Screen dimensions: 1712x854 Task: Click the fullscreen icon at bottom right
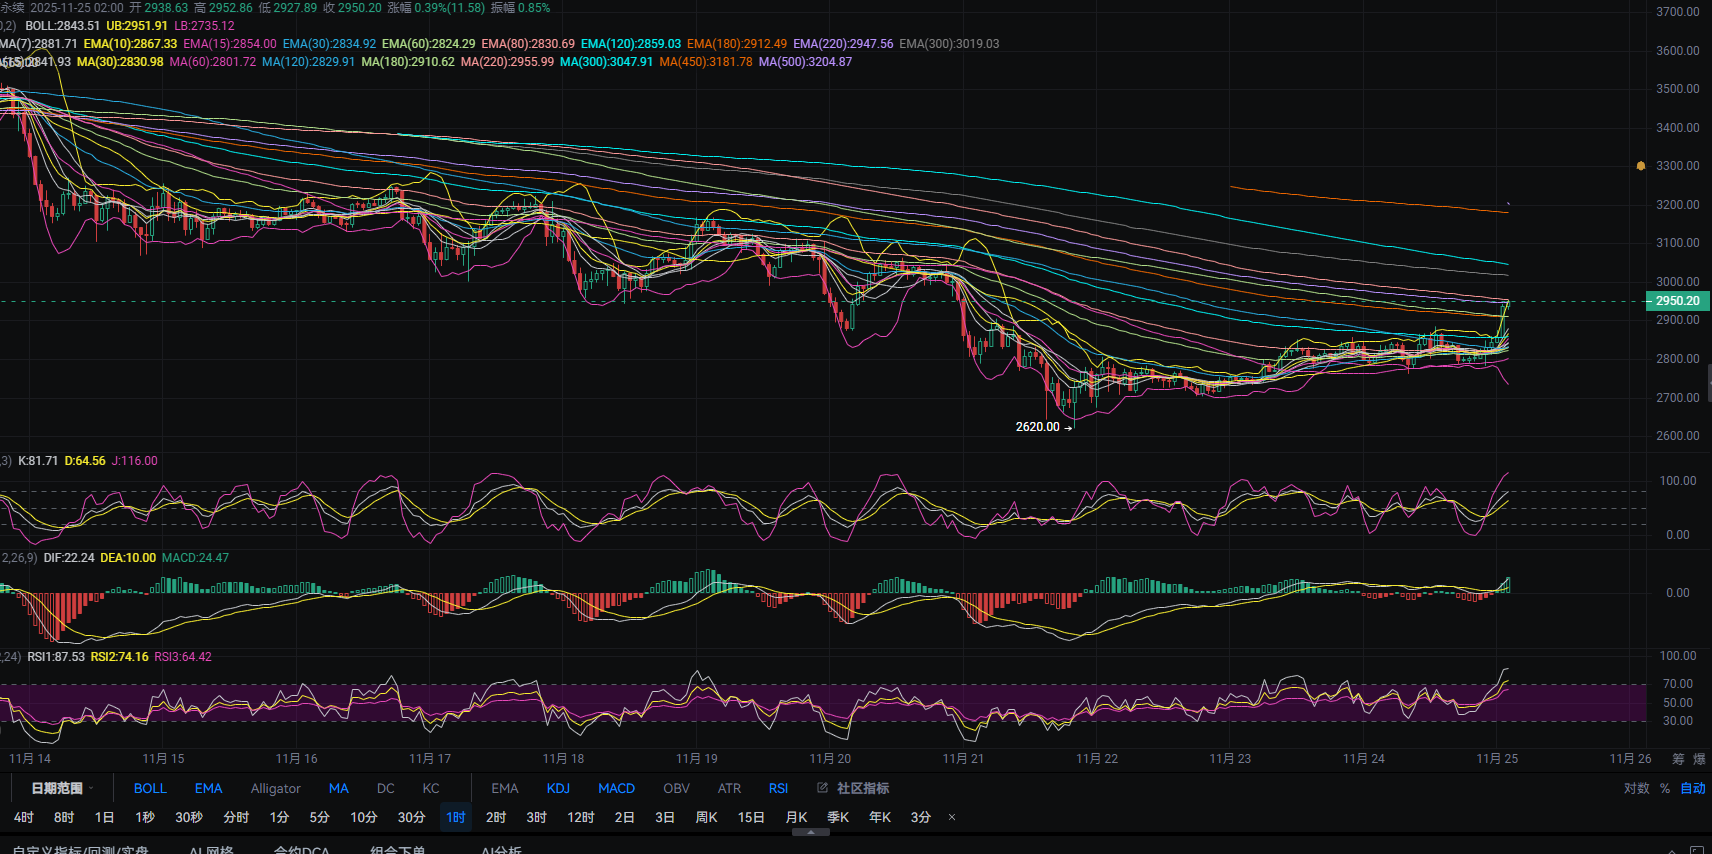click(1696, 849)
